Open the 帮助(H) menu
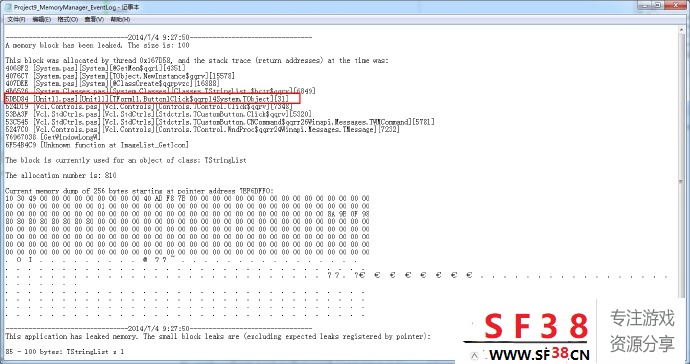This screenshot has width=690, height=364. click(x=120, y=19)
